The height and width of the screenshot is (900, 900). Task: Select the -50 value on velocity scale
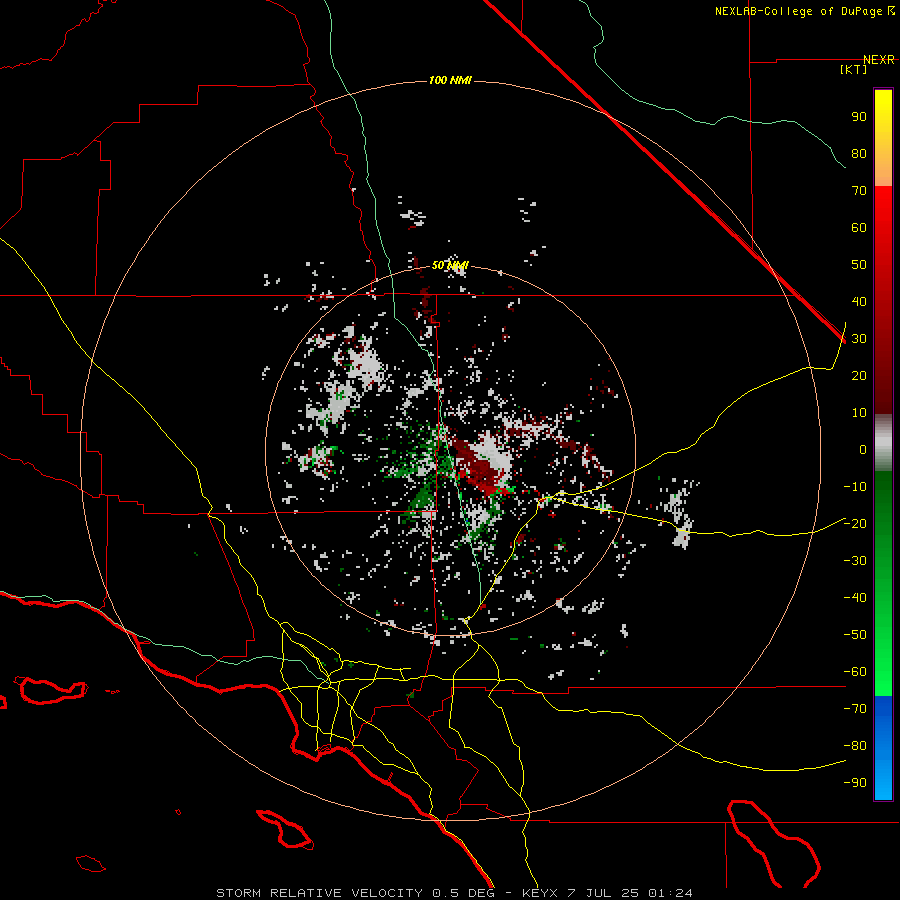tap(855, 635)
